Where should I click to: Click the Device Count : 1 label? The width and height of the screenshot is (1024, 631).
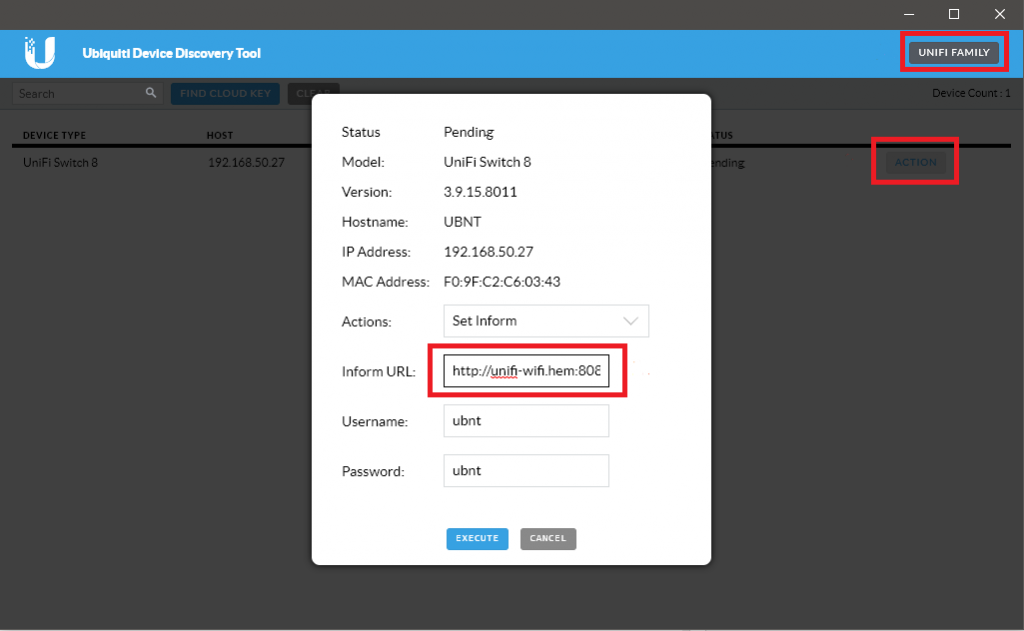pyautogui.click(x=971, y=93)
